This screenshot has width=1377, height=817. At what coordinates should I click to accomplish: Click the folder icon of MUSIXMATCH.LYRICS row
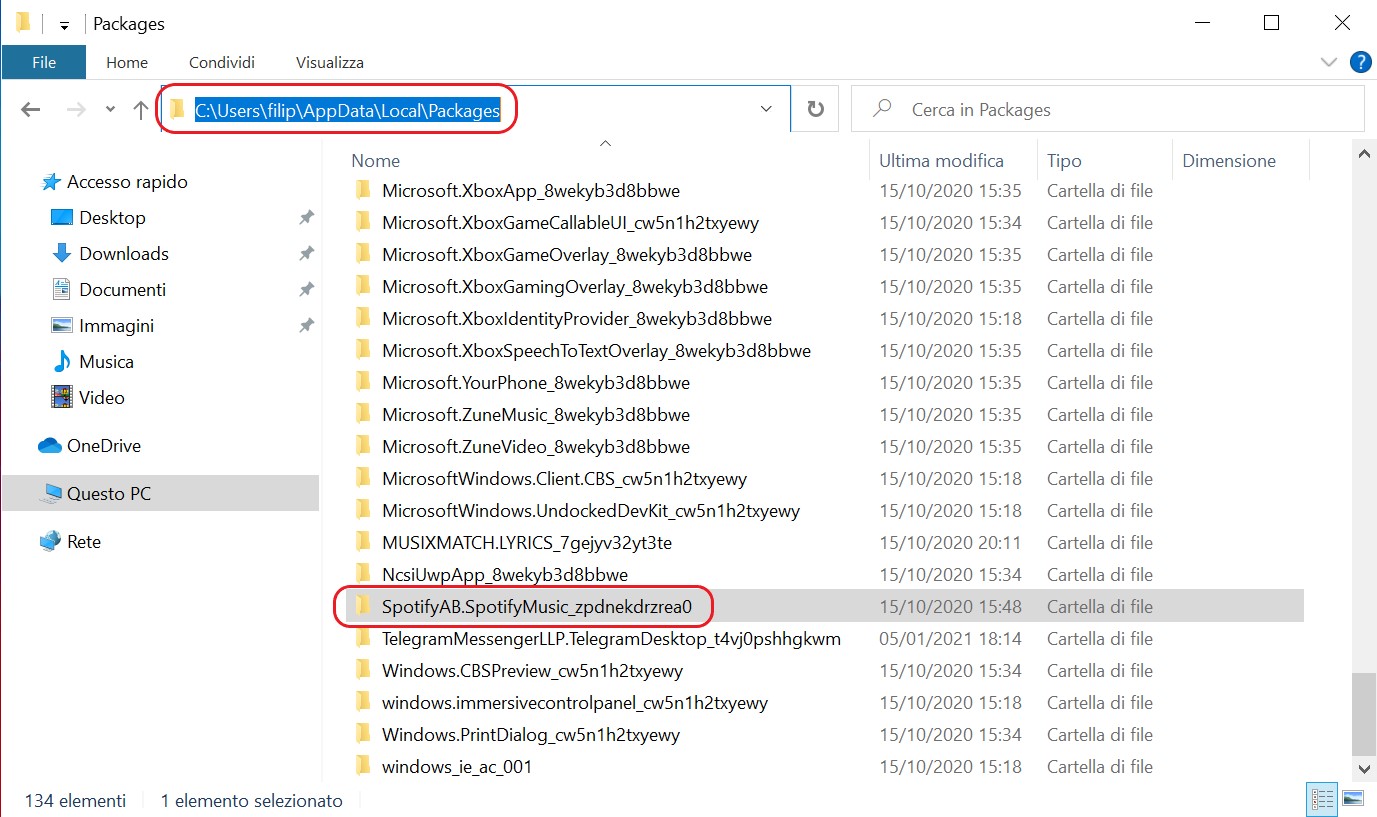(363, 542)
